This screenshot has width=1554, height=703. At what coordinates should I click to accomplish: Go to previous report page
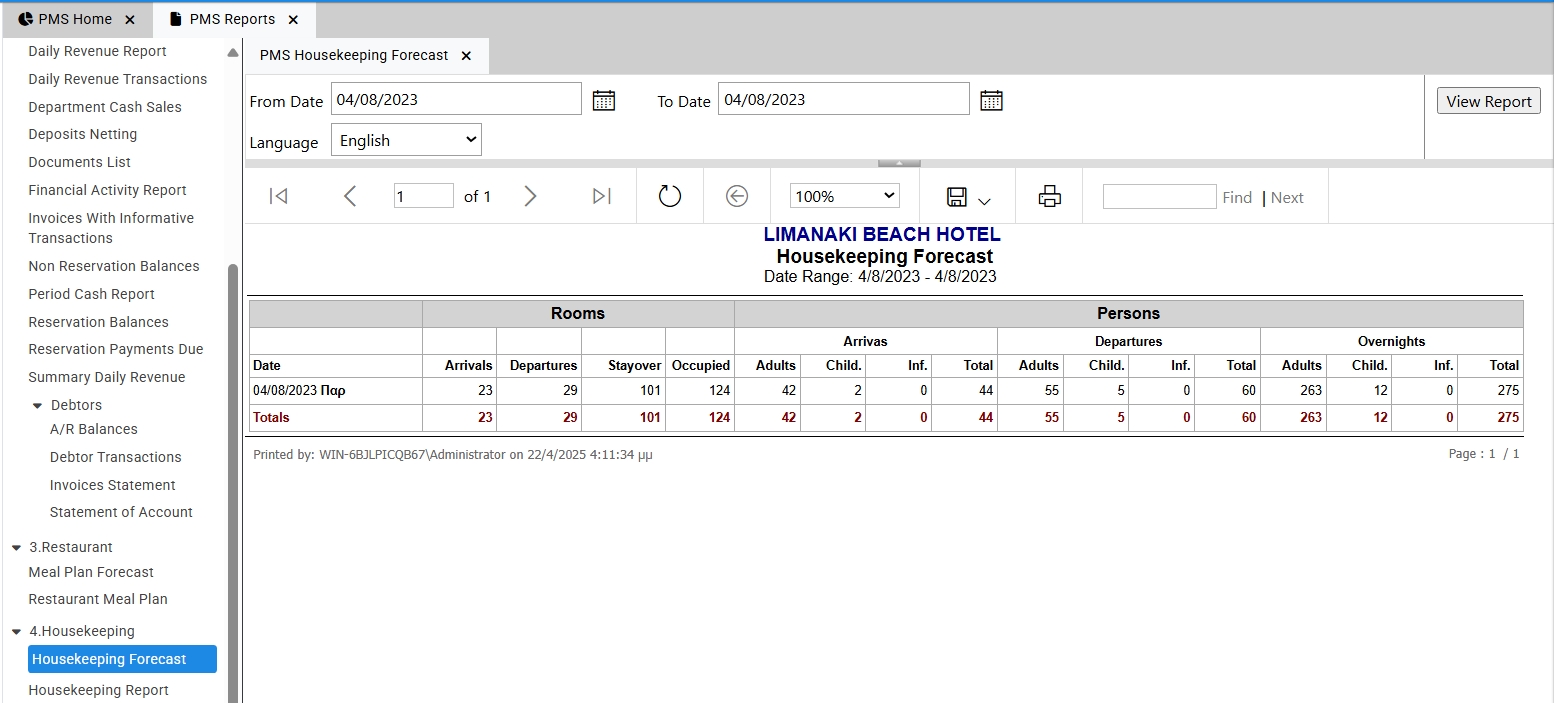[x=349, y=196]
